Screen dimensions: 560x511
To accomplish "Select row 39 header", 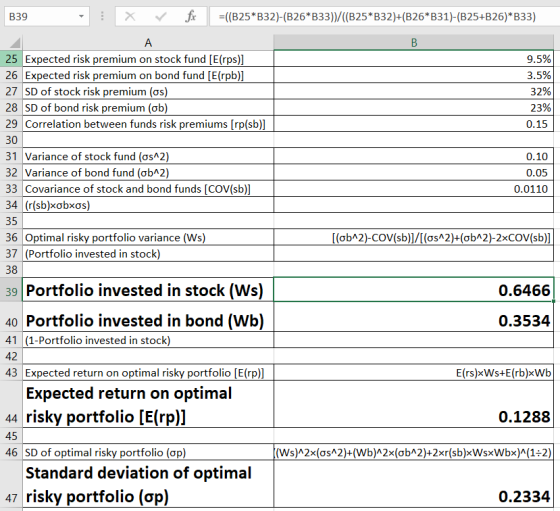I will 11,291.
